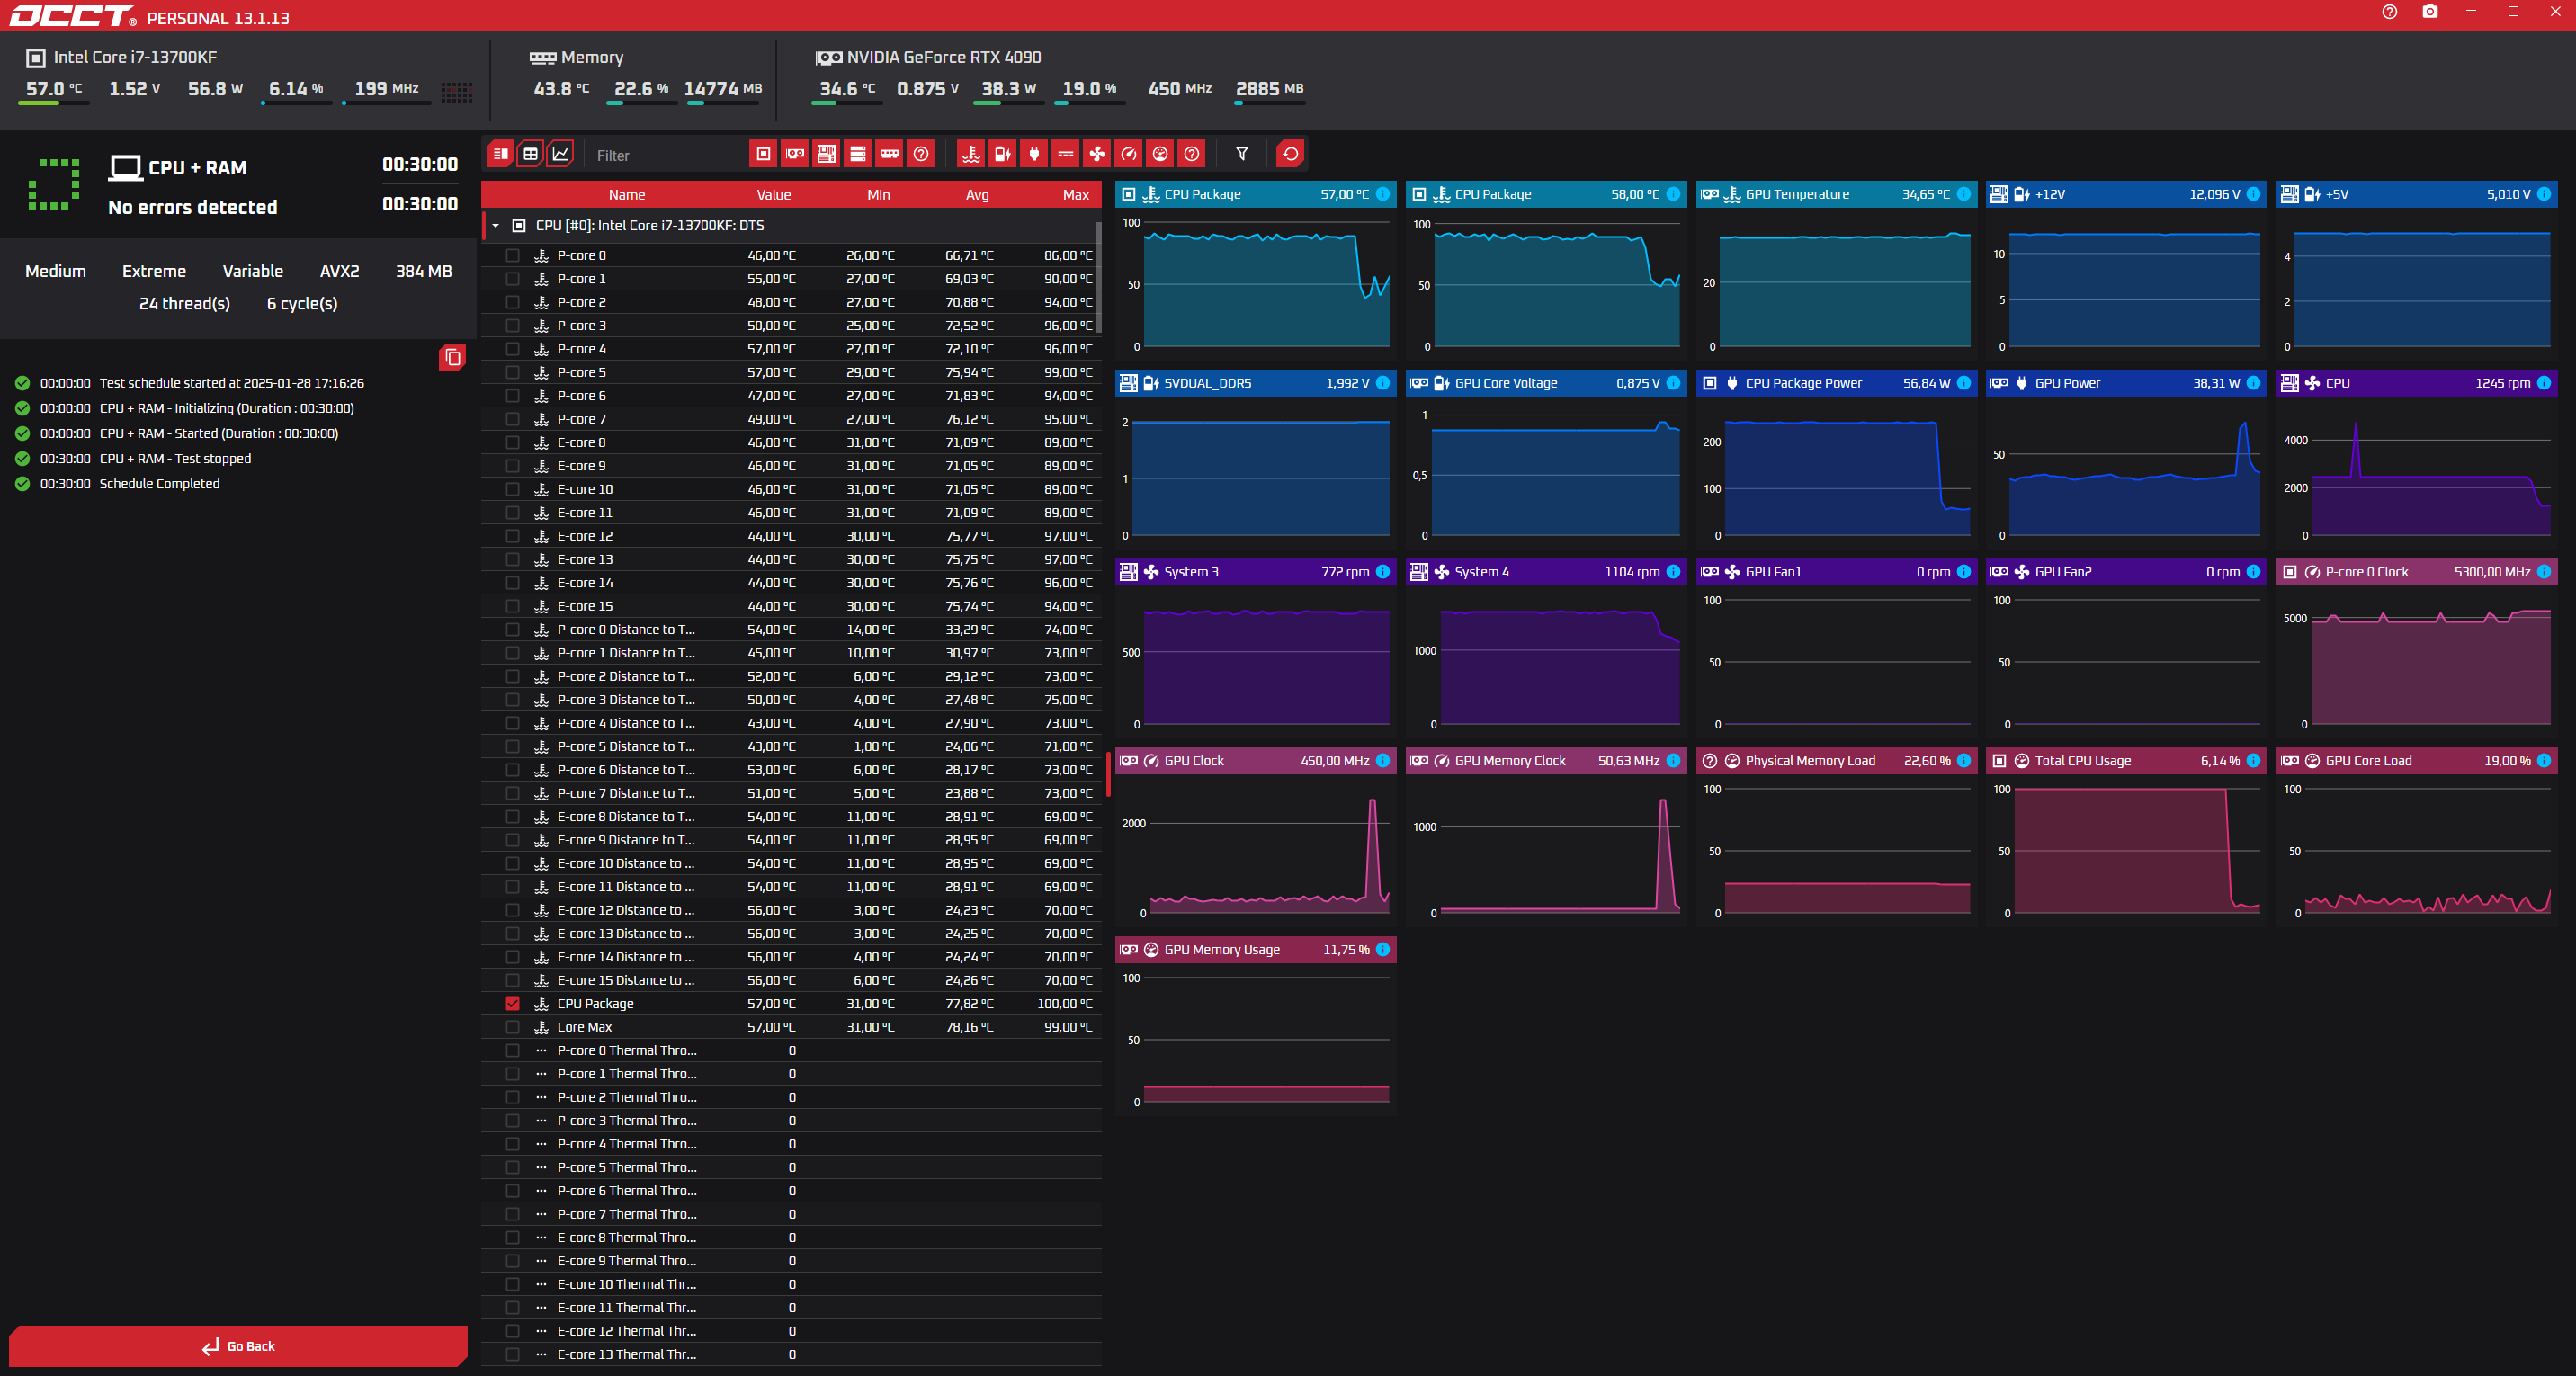Open the info icon on the Total CPU Usage graph
This screenshot has height=1376, width=2576.
pos(2253,761)
